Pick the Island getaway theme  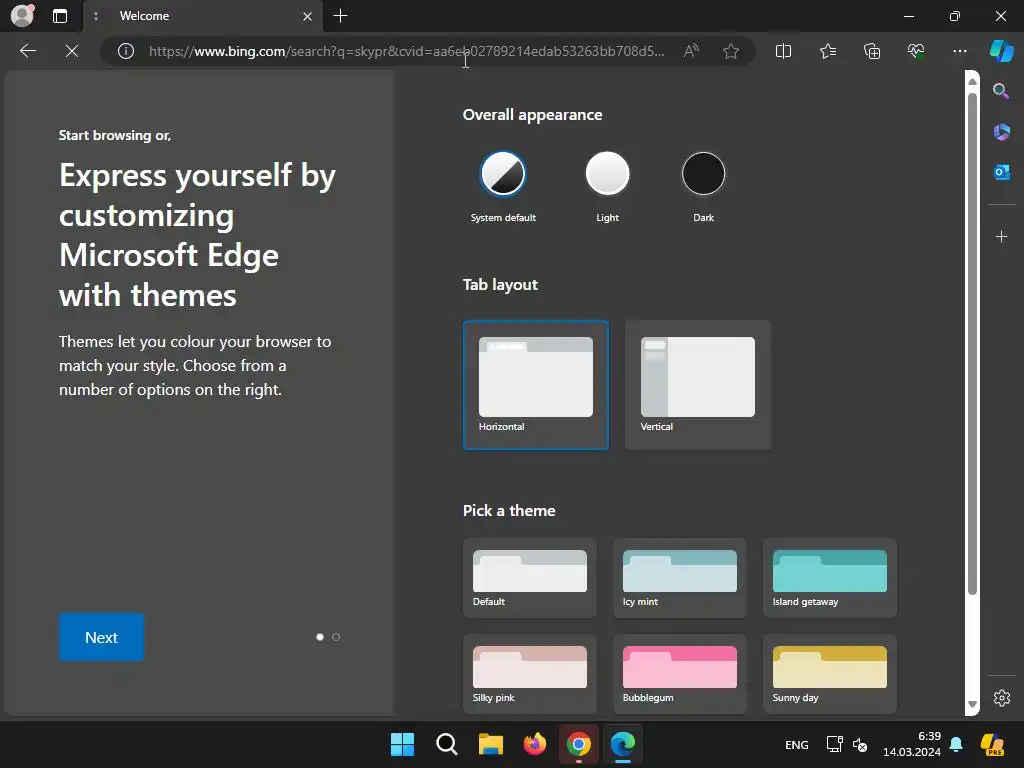tap(829, 578)
